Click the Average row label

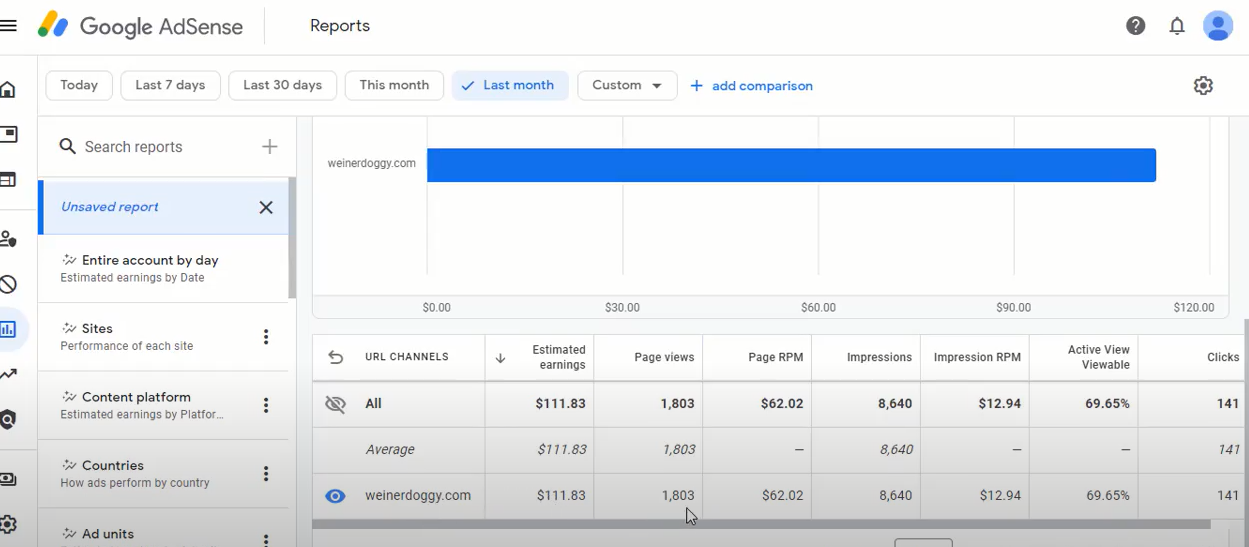(390, 450)
